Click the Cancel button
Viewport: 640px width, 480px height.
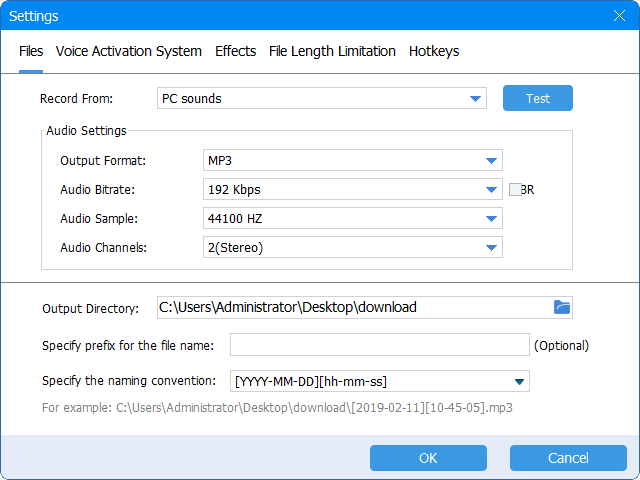coord(568,458)
